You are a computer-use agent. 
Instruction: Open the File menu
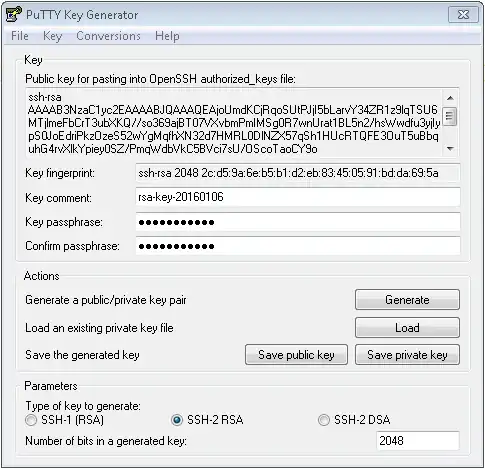20,36
